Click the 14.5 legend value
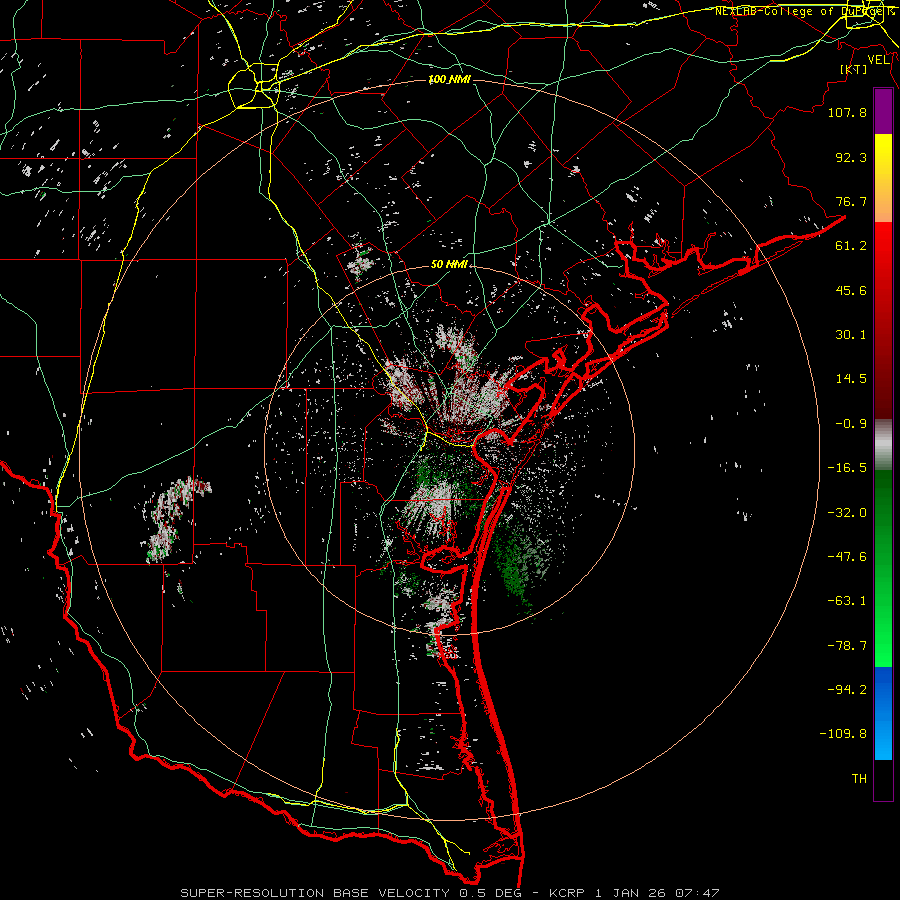The width and height of the screenshot is (900, 900). (x=851, y=379)
